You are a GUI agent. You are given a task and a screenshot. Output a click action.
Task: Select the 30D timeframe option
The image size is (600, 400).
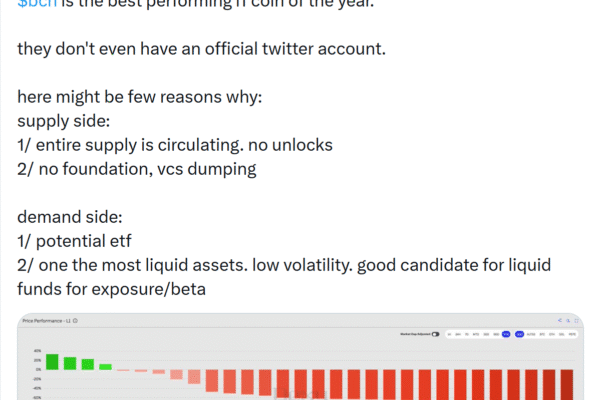[x=486, y=334]
